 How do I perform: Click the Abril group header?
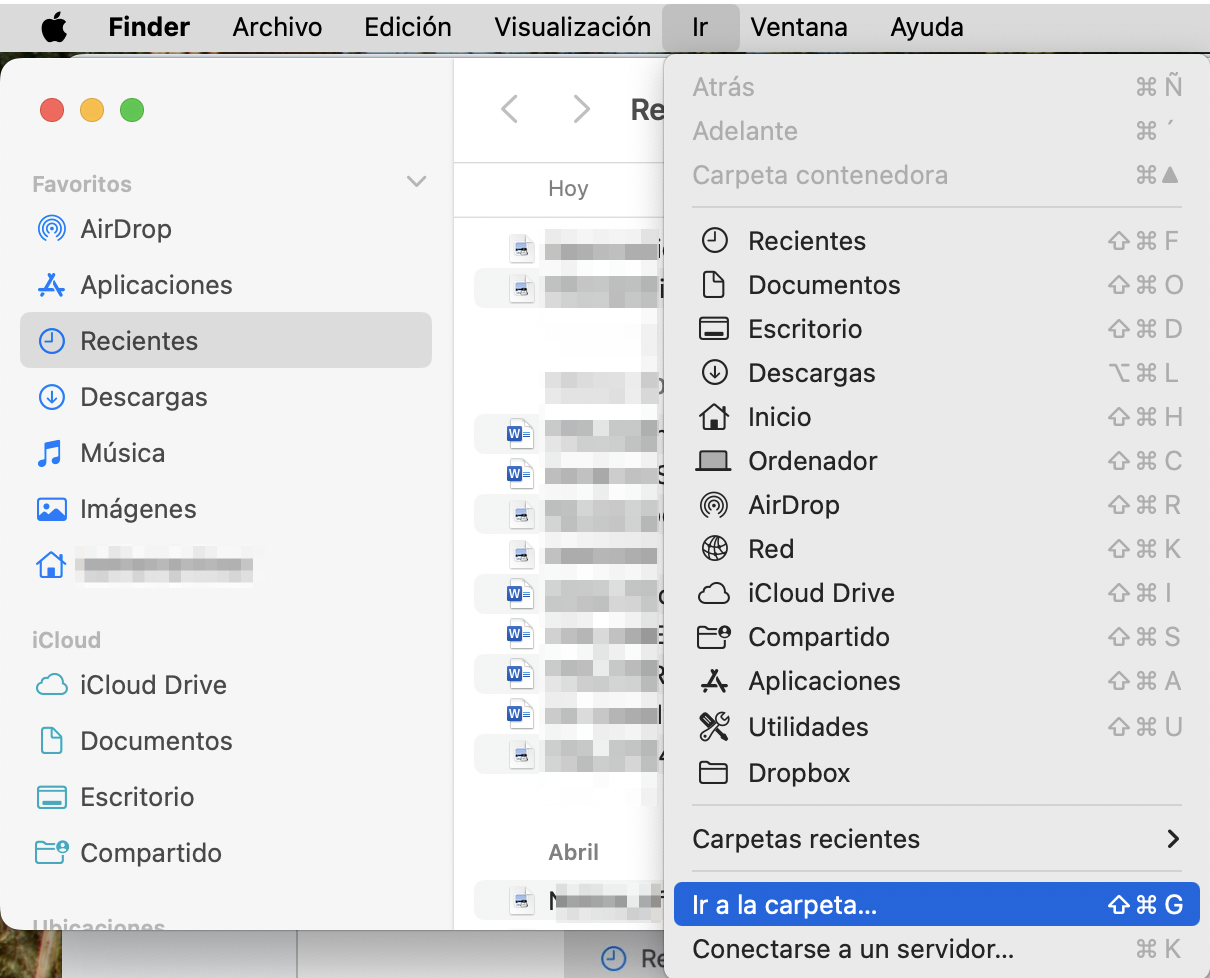(574, 852)
